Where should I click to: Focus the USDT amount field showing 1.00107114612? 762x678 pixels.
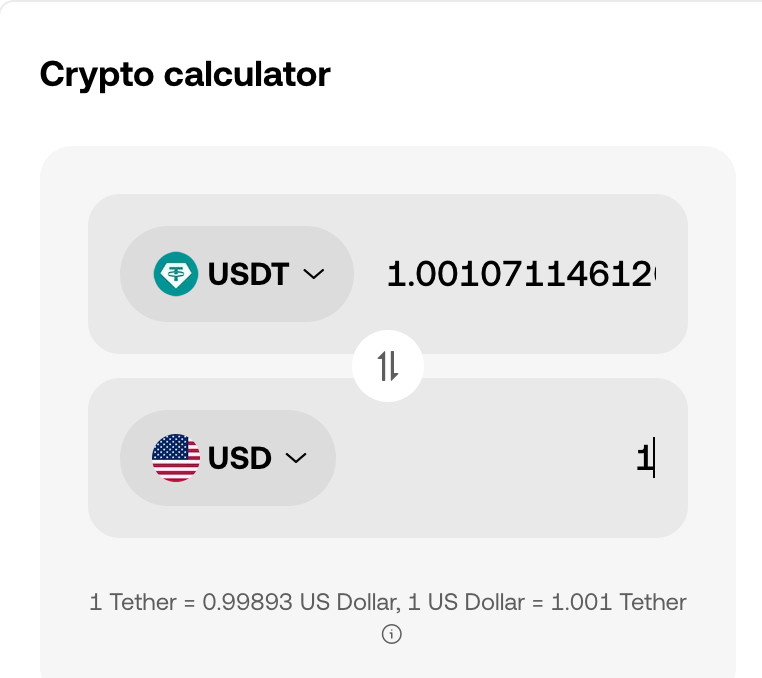click(521, 274)
